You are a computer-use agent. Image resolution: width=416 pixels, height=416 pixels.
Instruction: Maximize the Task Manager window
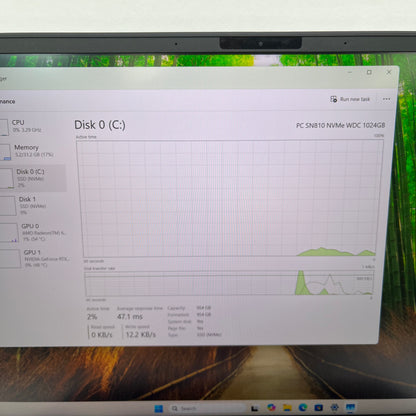[369, 72]
